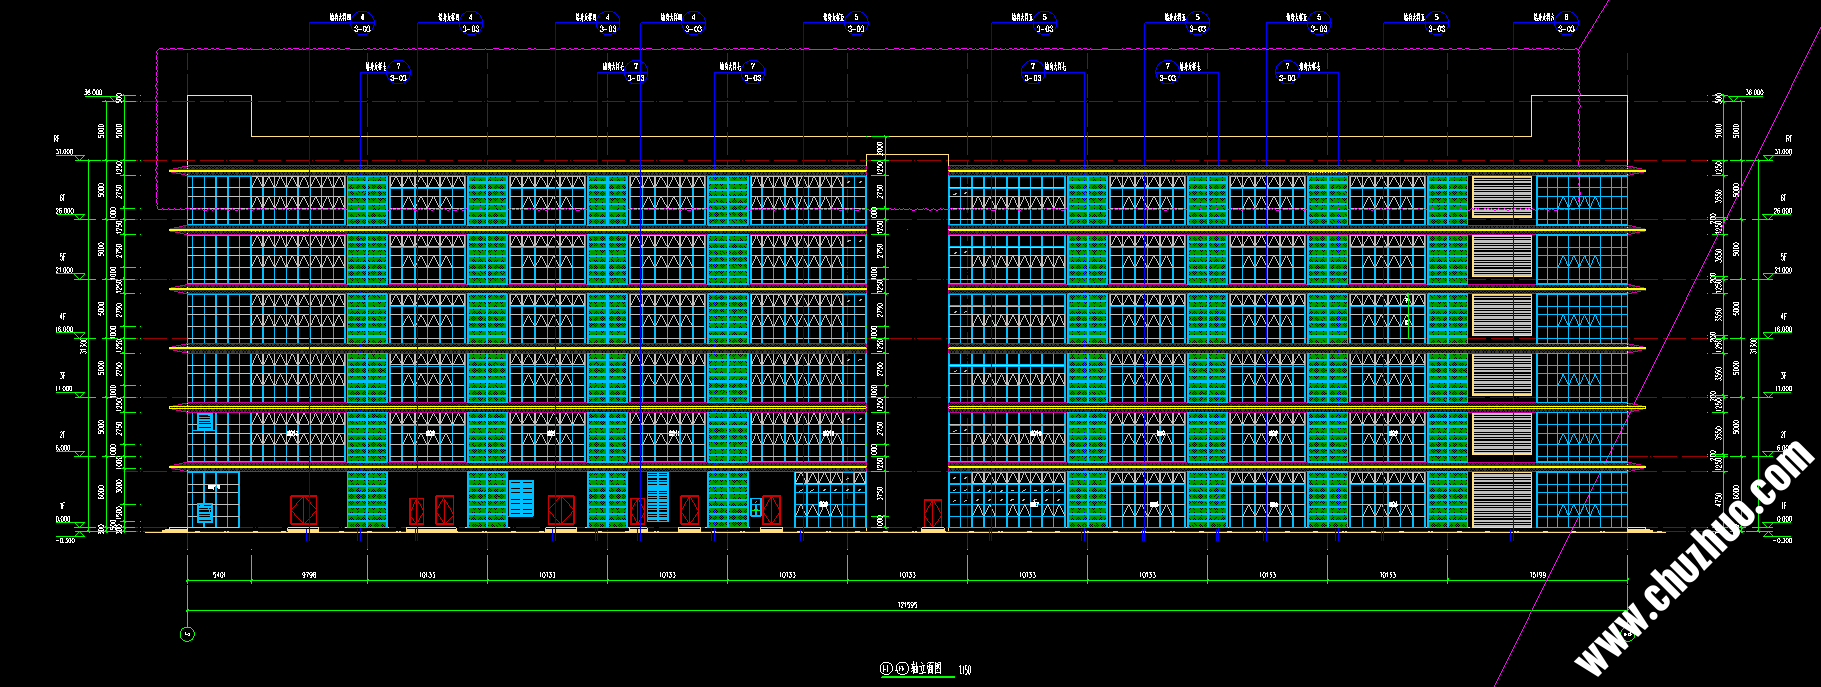Click the overall dimension text 121595
The height and width of the screenshot is (687, 1821).
click(907, 605)
